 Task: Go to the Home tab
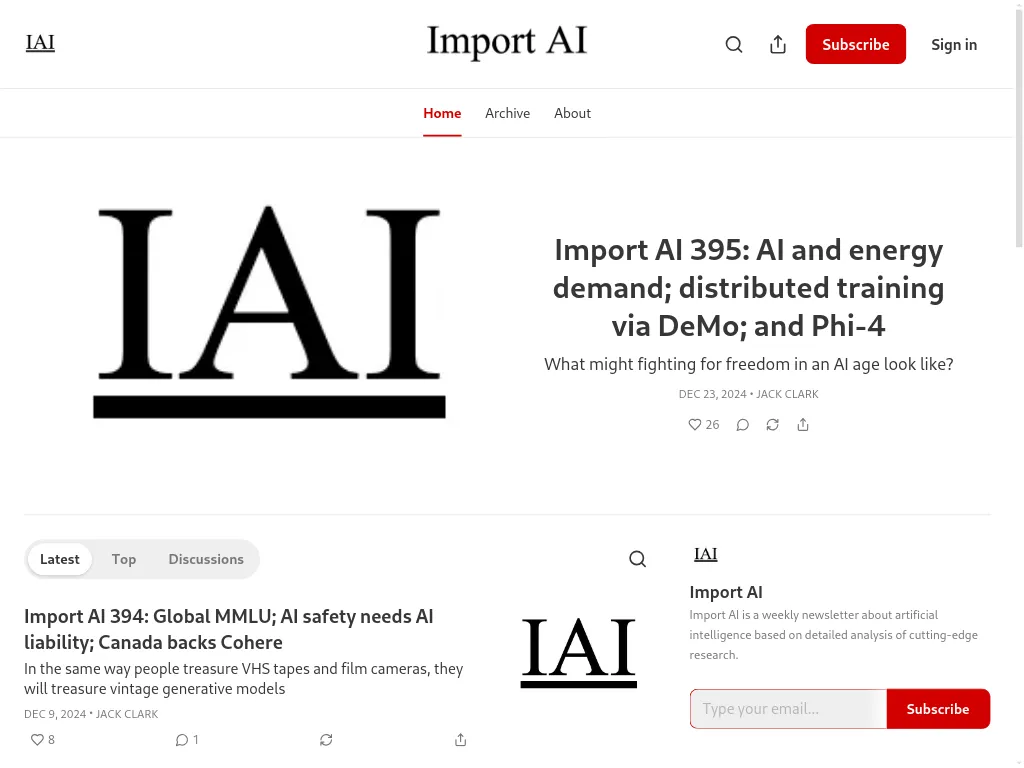442,113
